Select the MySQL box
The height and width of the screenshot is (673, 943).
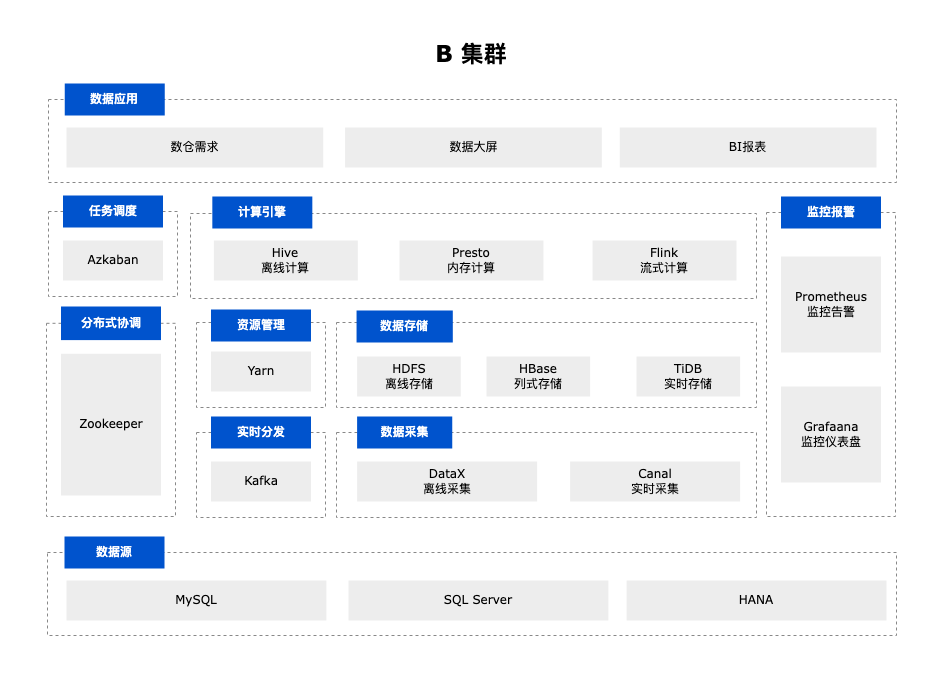click(196, 600)
